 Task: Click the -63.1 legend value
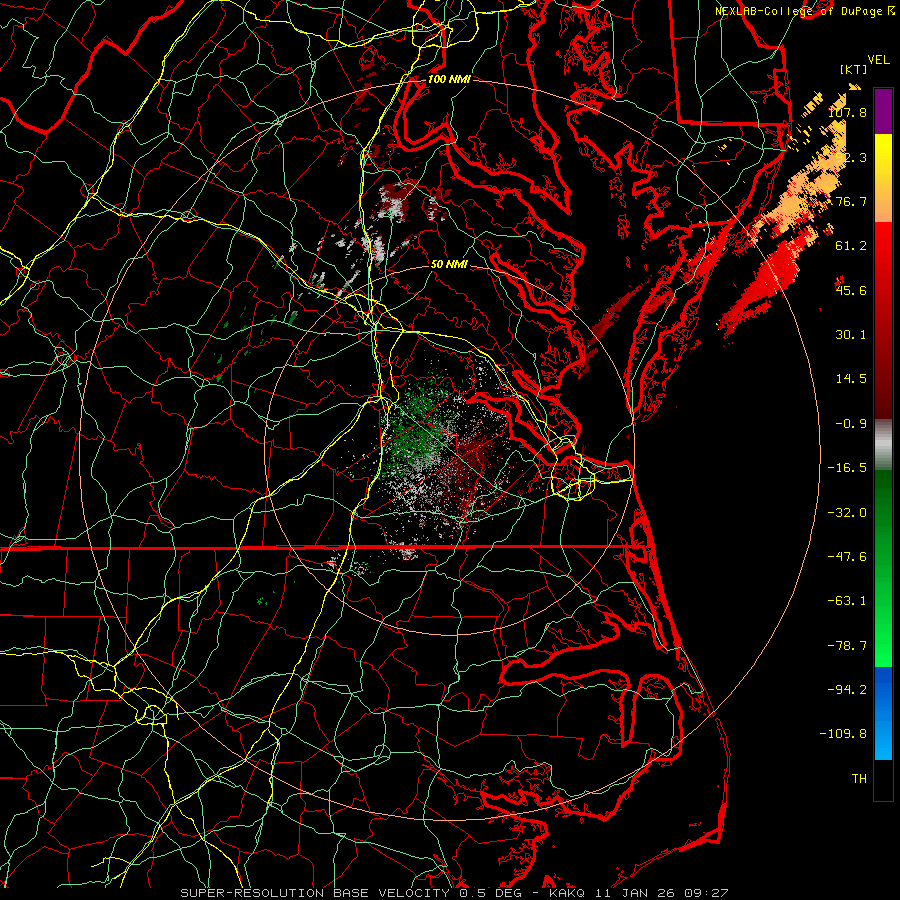[x=847, y=601]
